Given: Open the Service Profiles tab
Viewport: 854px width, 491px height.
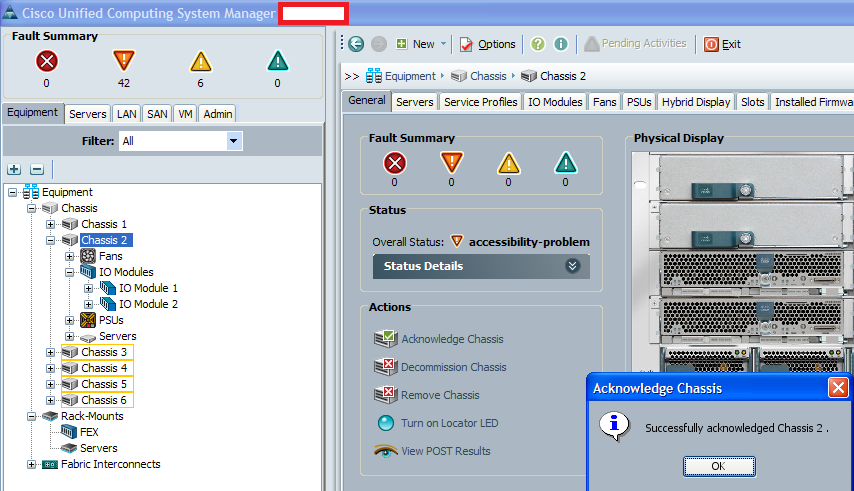Looking at the screenshot, I should click(x=480, y=102).
